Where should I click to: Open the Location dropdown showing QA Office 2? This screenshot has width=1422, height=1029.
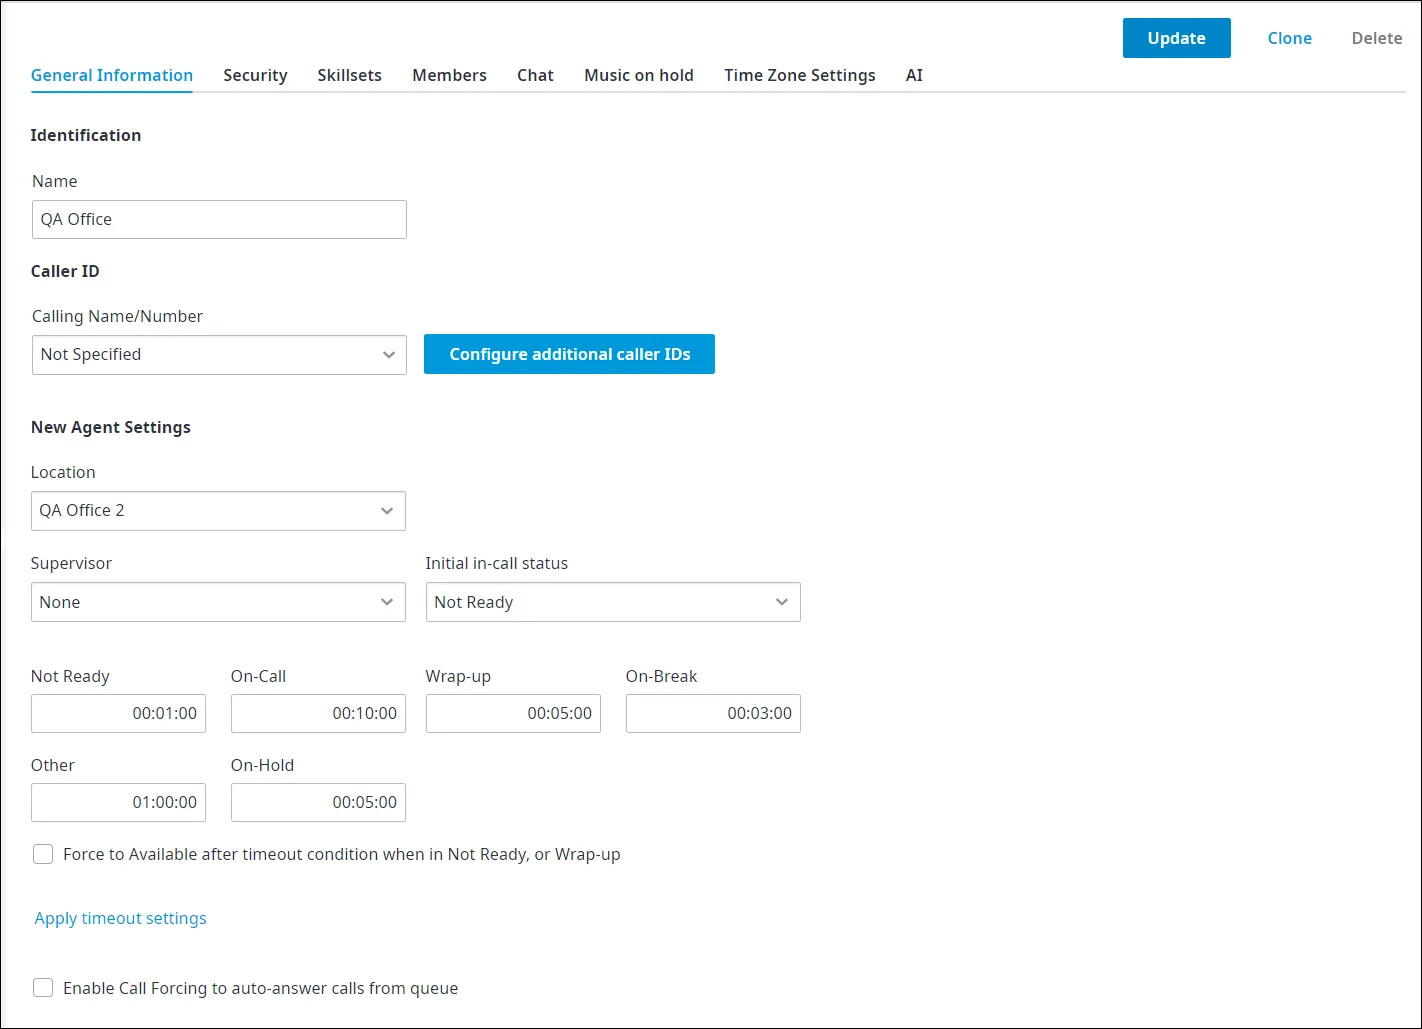pos(218,511)
